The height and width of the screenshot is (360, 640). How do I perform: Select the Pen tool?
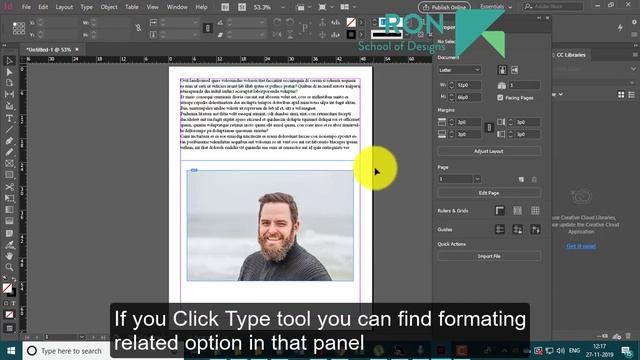(9, 141)
